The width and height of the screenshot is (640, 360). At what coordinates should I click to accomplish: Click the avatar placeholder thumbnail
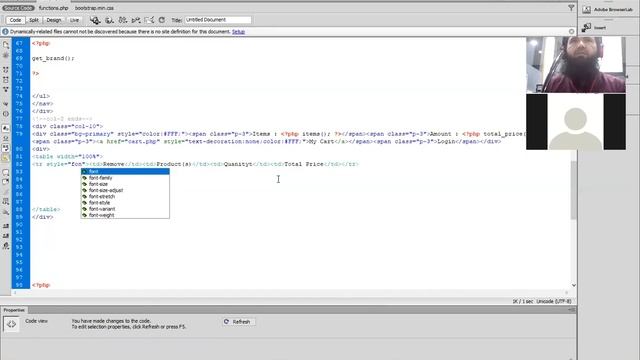click(x=576, y=122)
